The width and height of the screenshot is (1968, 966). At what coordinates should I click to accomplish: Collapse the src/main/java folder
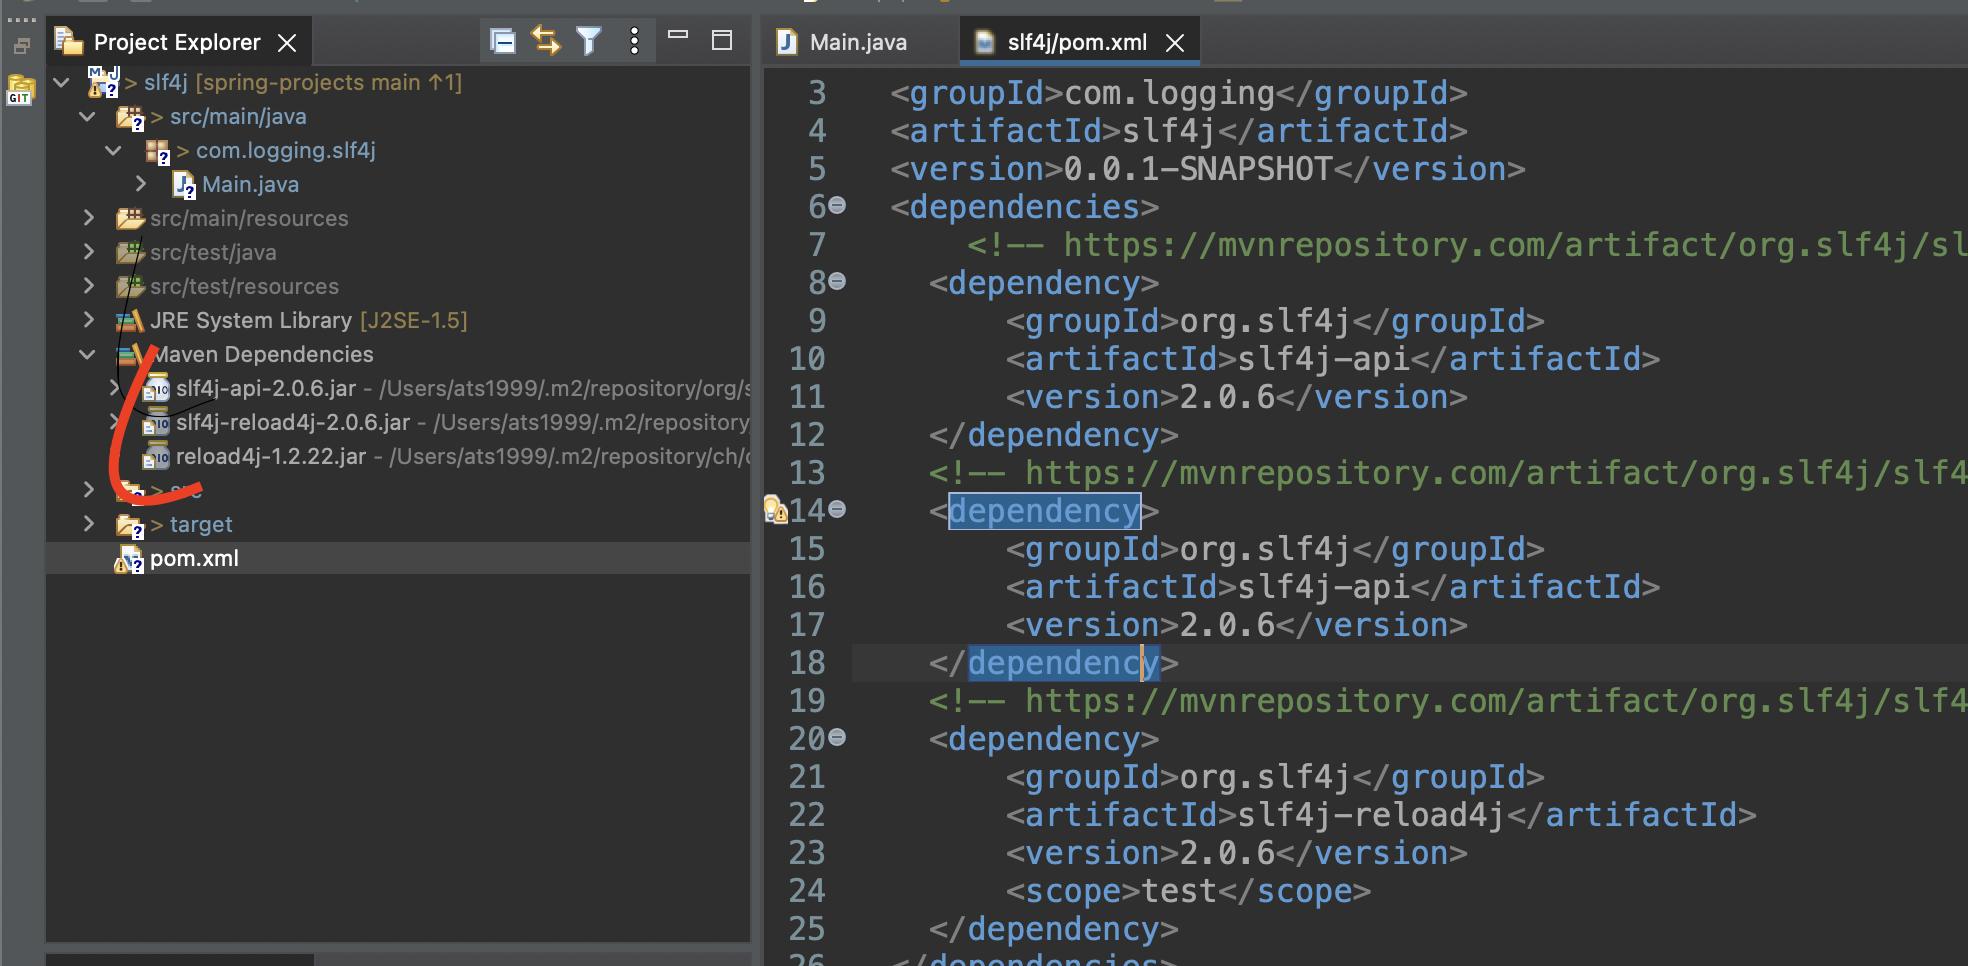pos(88,117)
